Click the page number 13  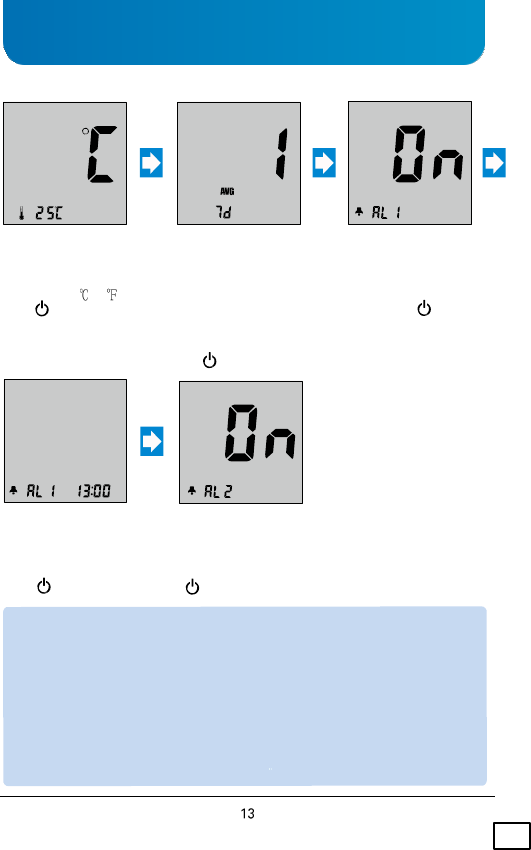click(248, 814)
